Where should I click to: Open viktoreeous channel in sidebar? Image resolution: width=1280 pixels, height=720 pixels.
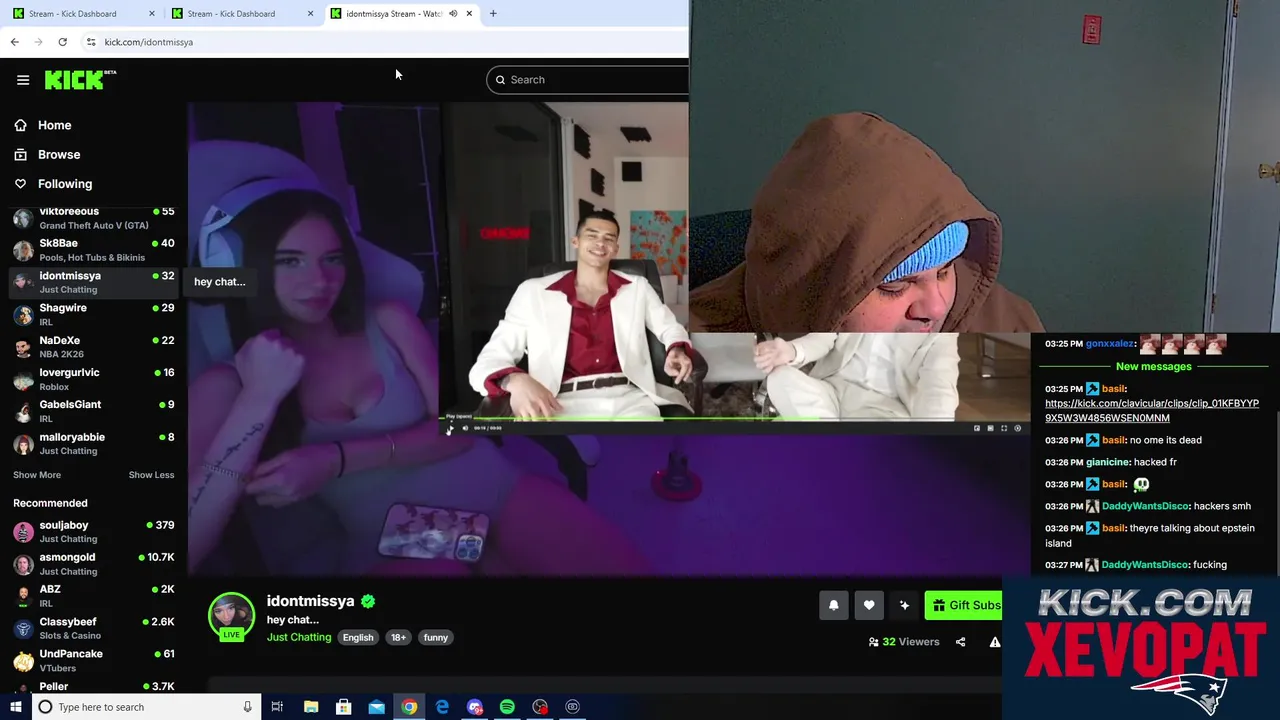point(94,218)
